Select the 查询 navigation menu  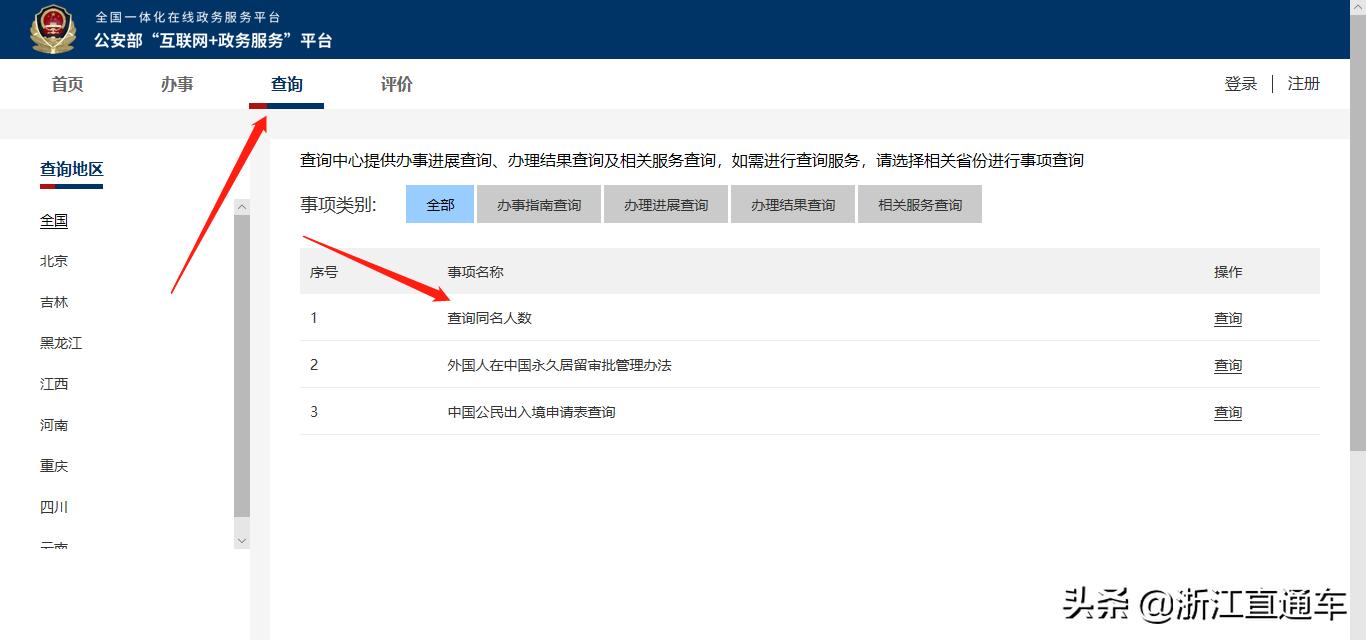coord(286,84)
